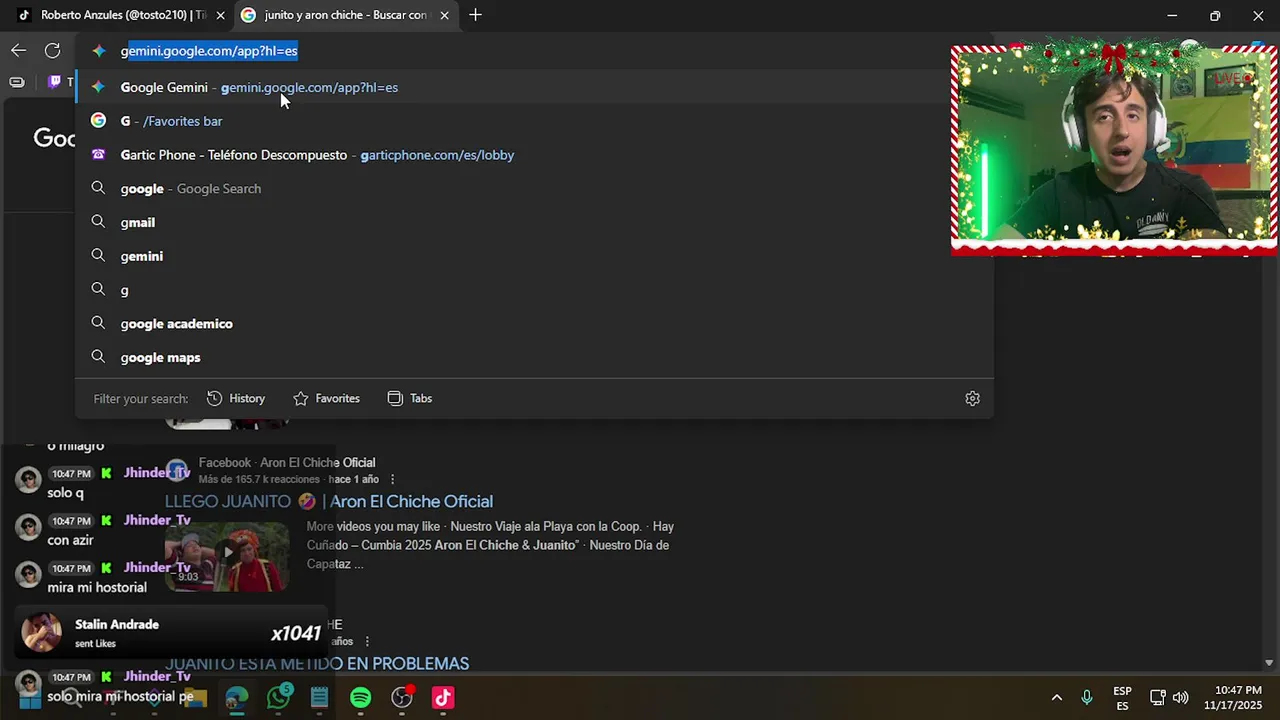The image size is (1280, 720).
Task: Open options menu next to 'hace 1 año'
Action: click(392, 479)
